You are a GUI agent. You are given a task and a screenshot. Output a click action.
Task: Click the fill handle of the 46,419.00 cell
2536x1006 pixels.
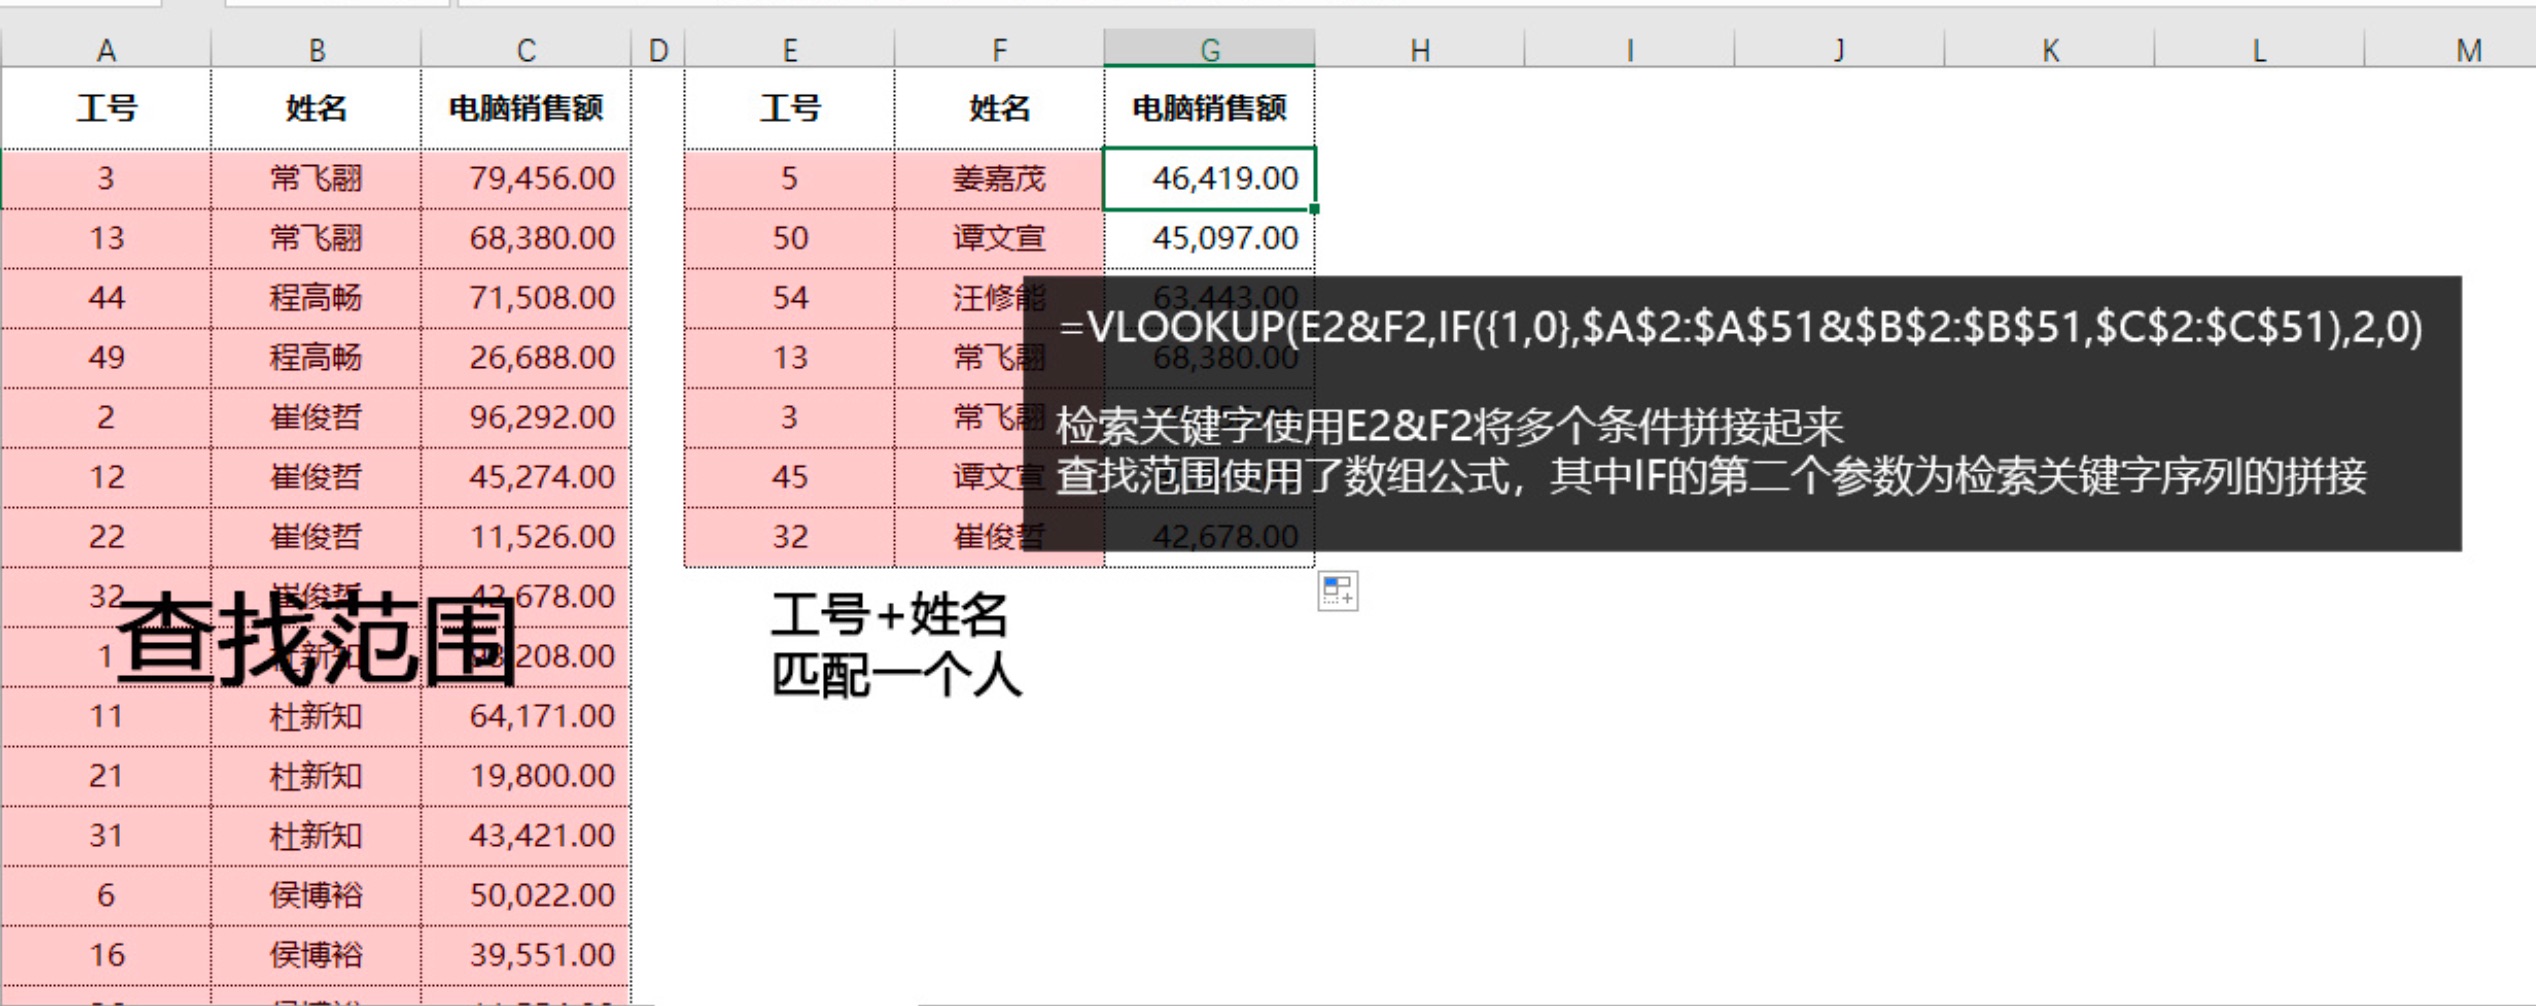1314,209
